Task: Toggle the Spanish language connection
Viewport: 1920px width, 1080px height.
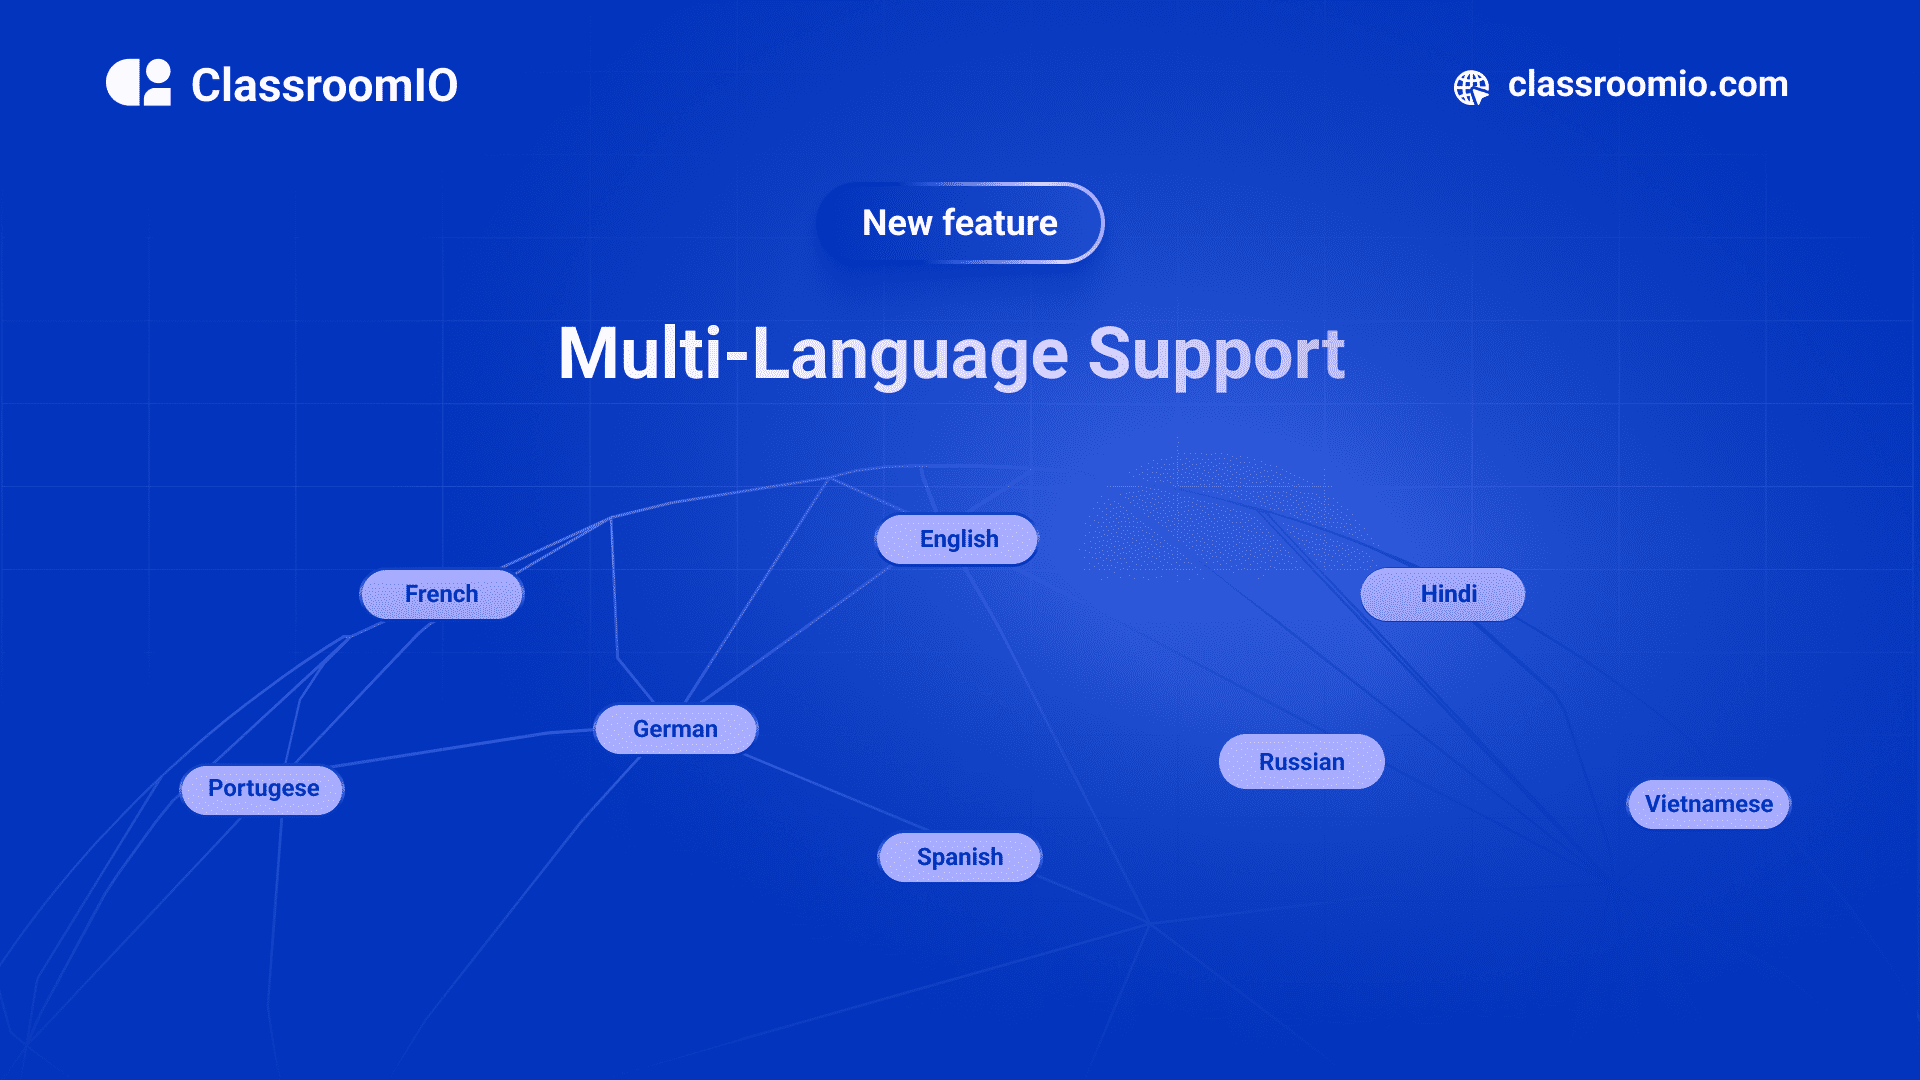Action: tap(959, 856)
